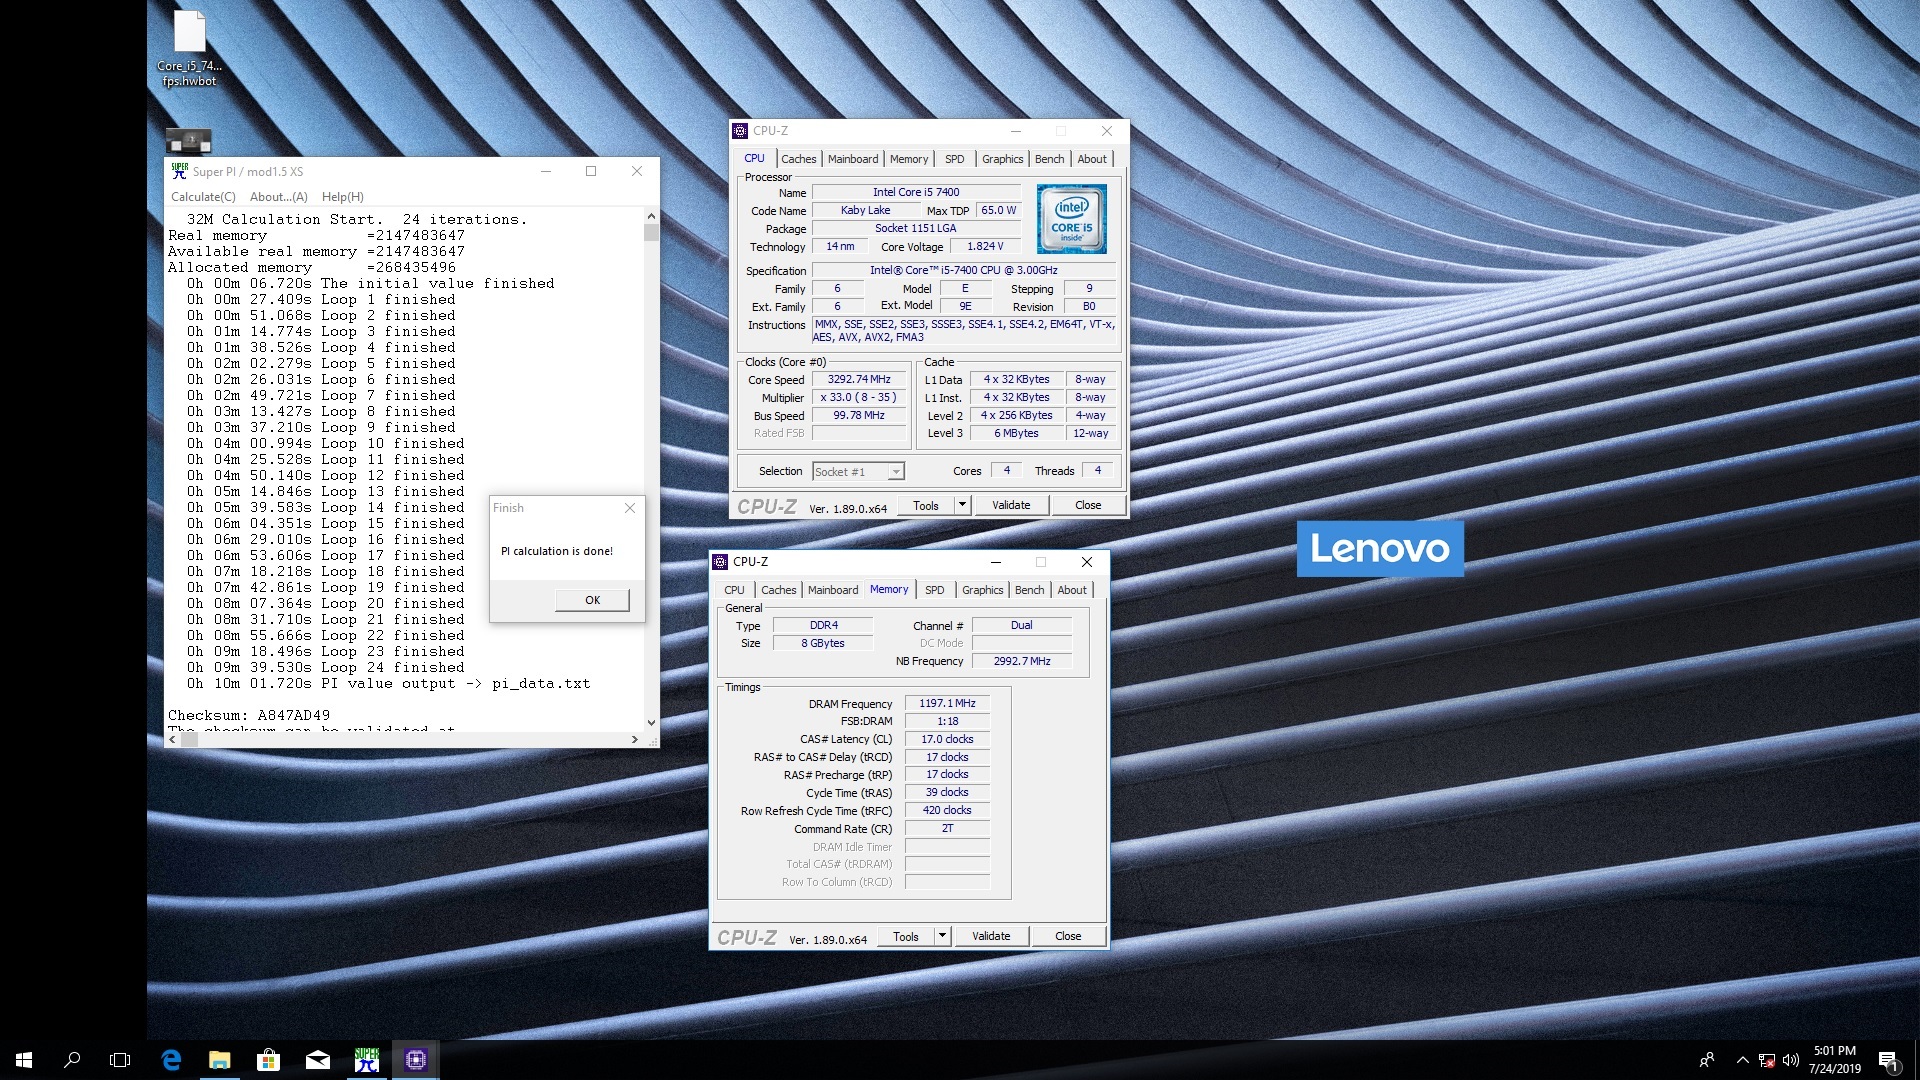Image resolution: width=1920 pixels, height=1080 pixels.
Task: Click Tools button in upper CPU-Z window
Action: tap(926, 506)
